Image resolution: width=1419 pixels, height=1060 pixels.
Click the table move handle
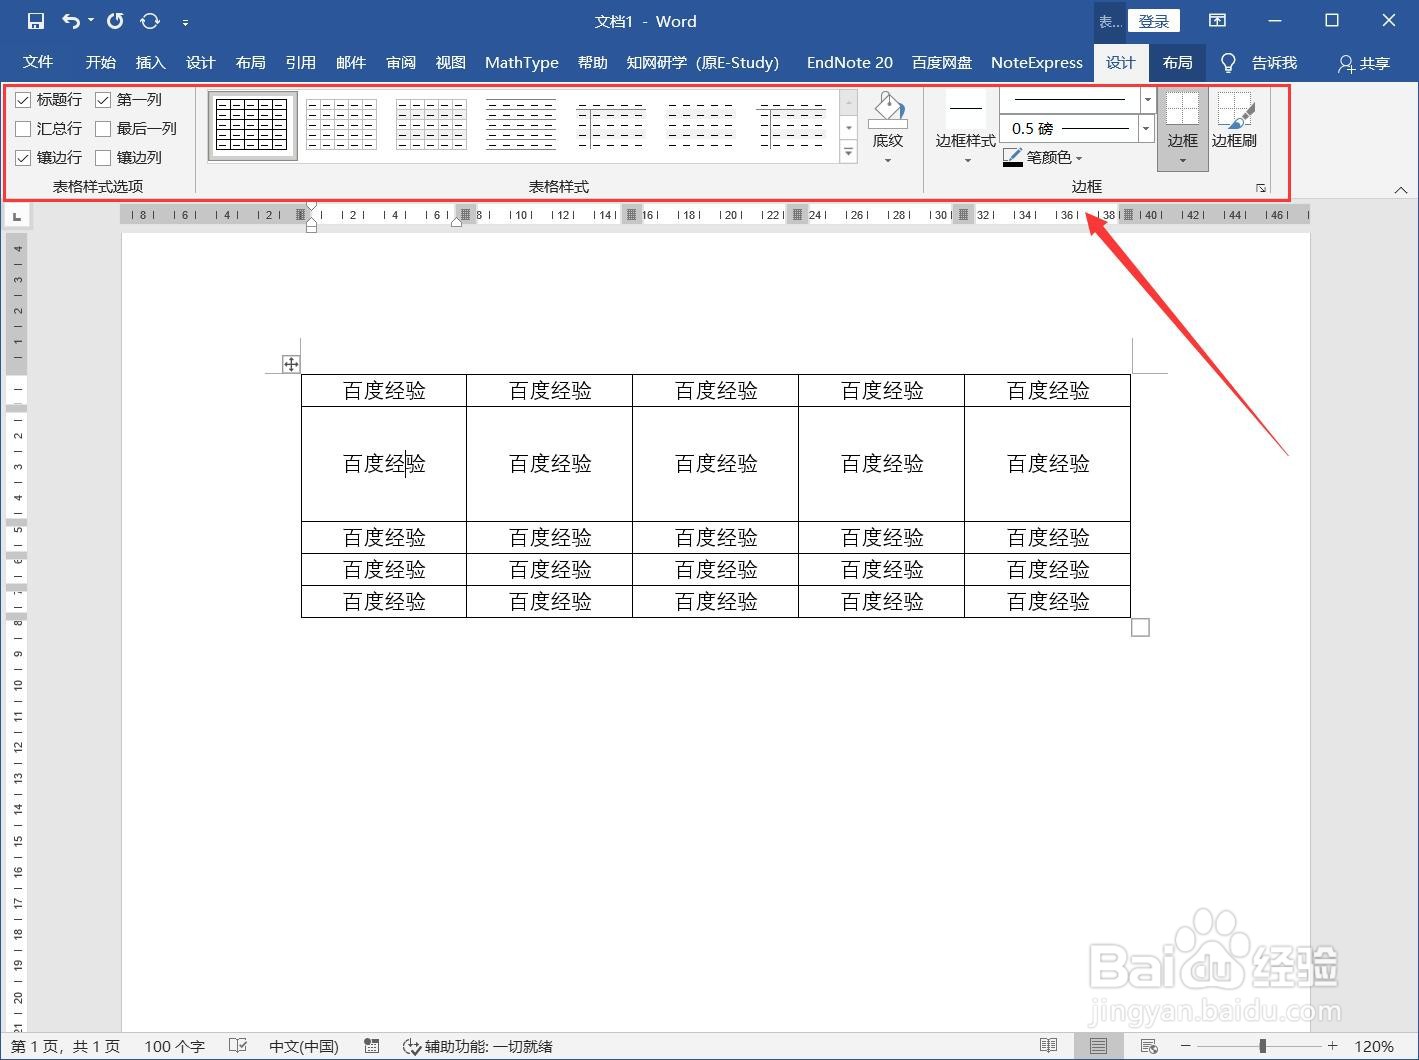291,364
